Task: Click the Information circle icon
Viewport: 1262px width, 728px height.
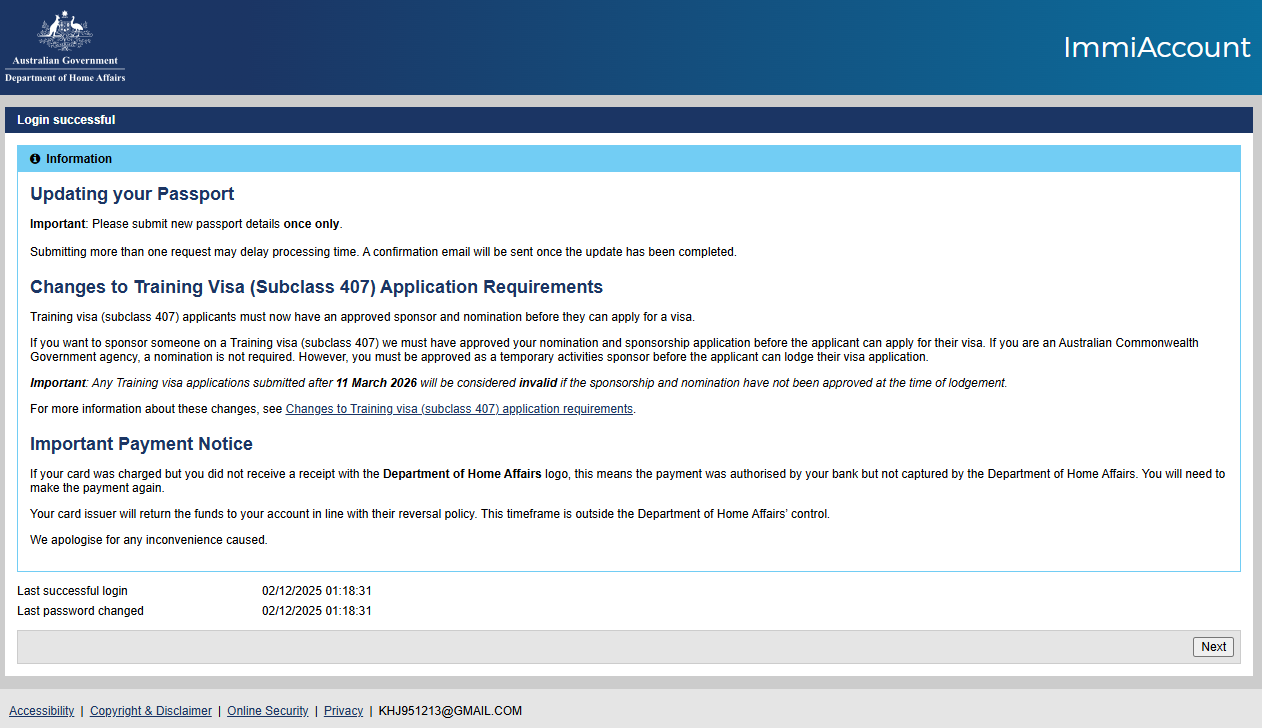Action: click(35, 159)
